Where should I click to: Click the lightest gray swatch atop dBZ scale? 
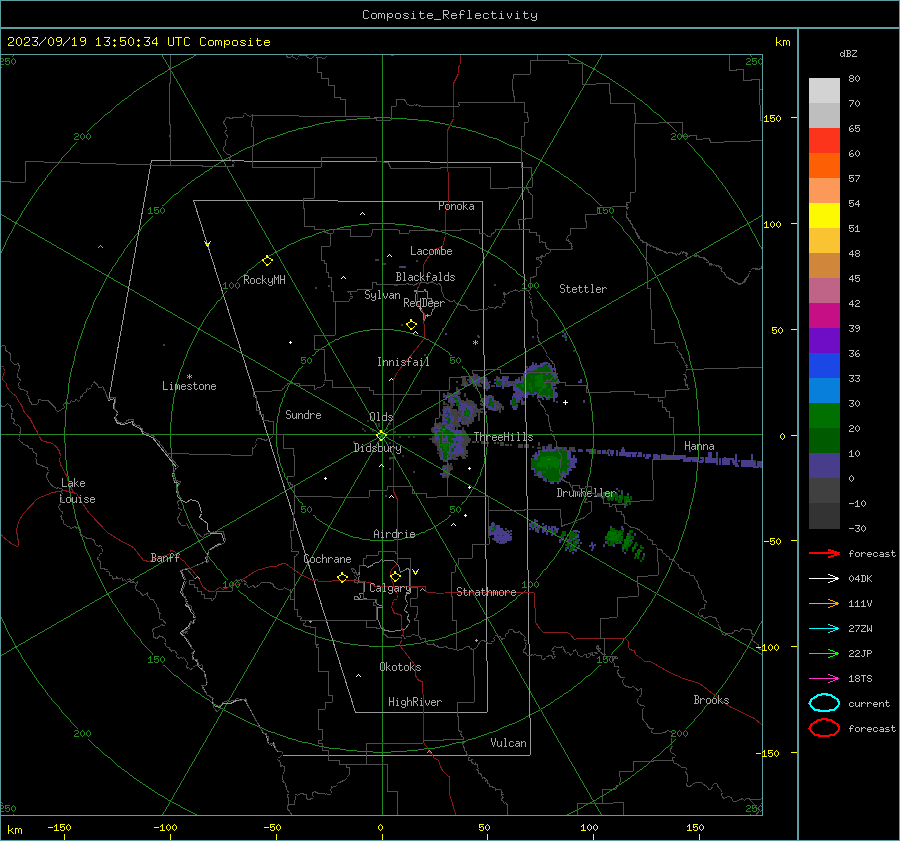824,91
